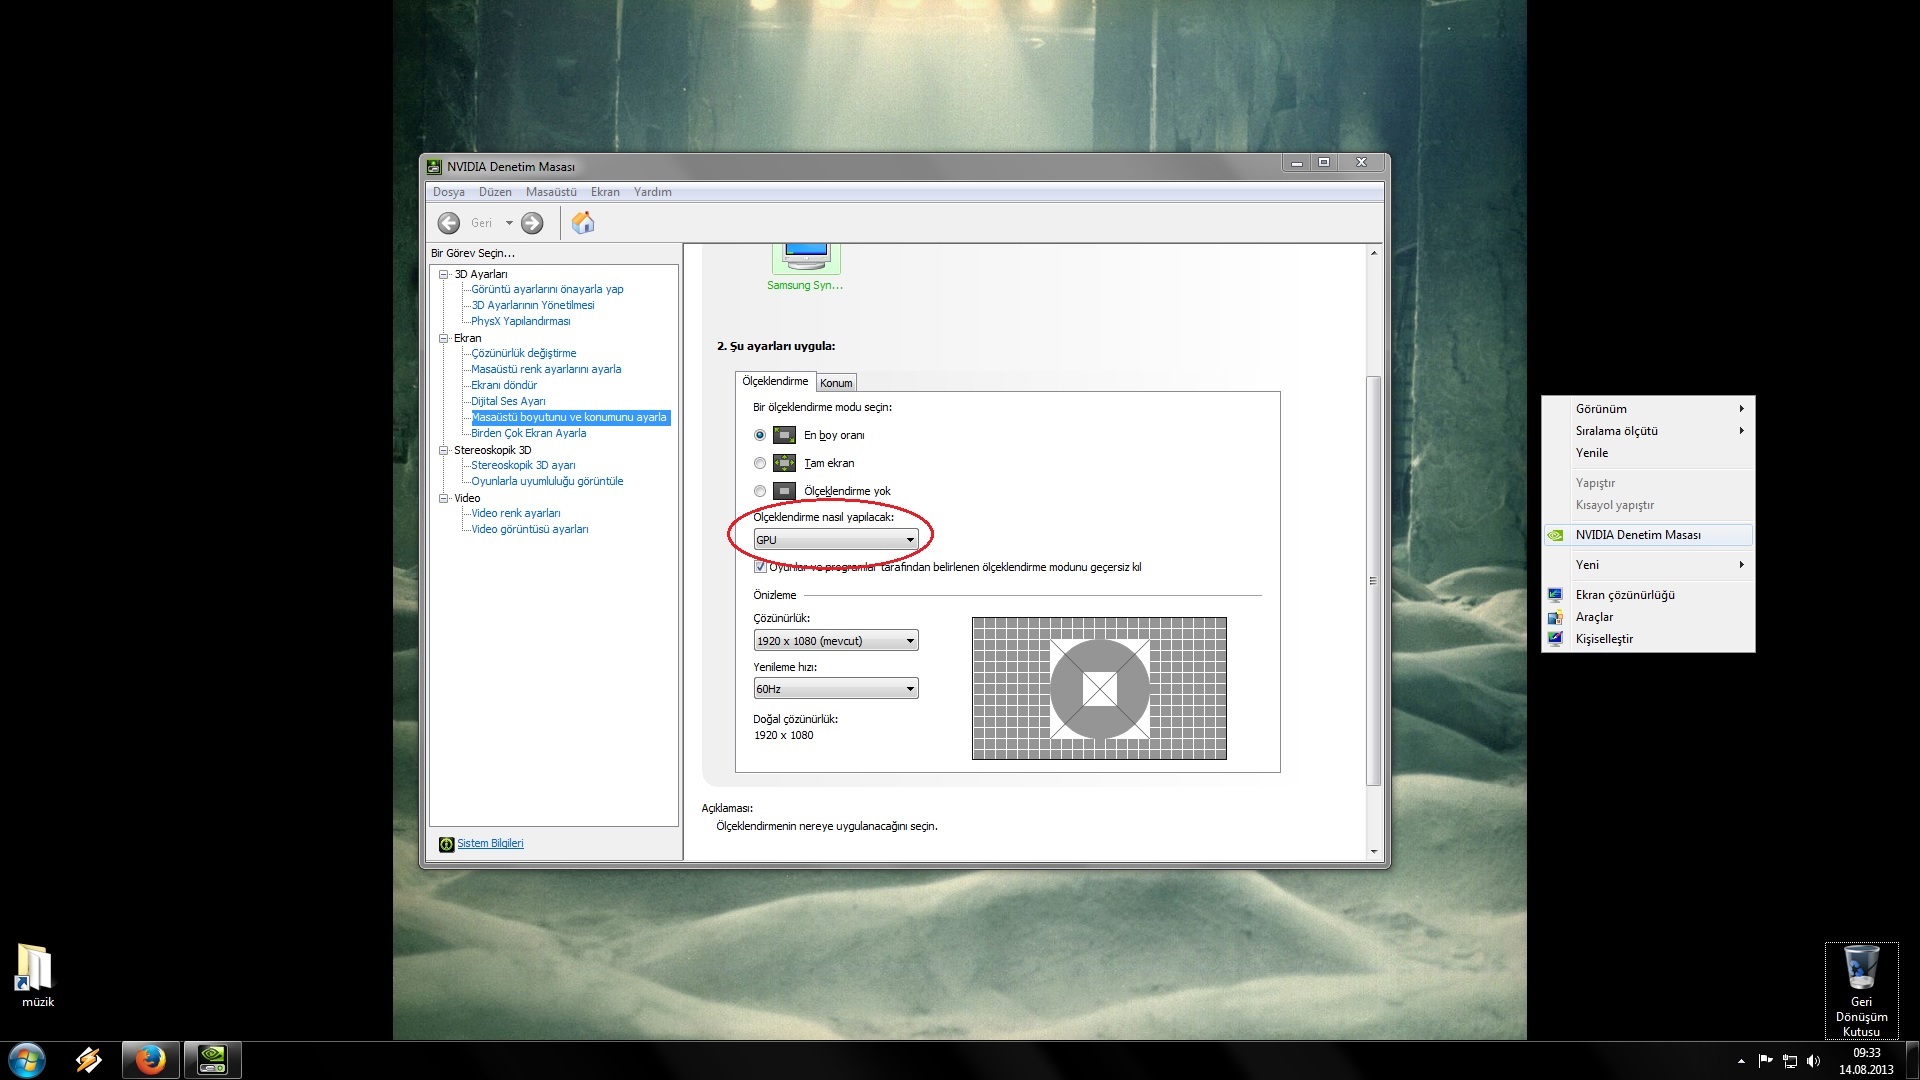The width and height of the screenshot is (1920, 1080).
Task: Expand the Sıralama ölçütü submenu
Action: [1649, 431]
